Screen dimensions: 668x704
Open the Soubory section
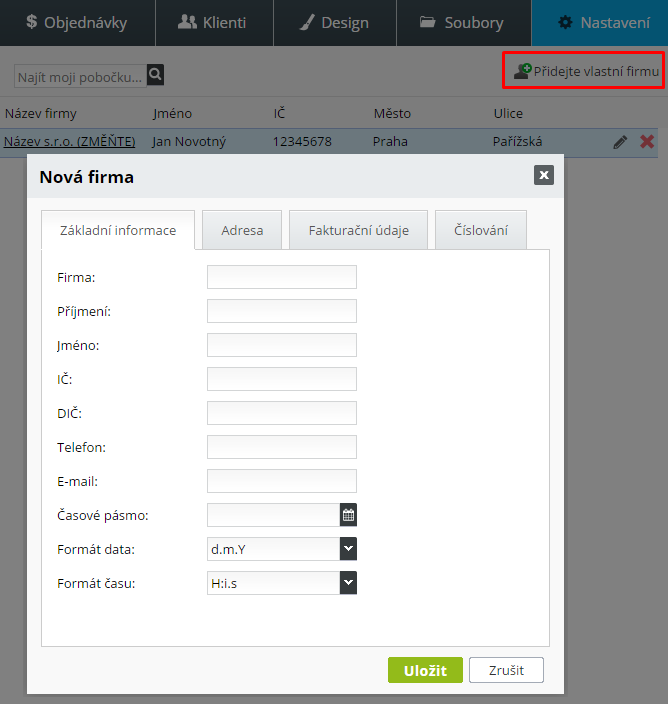coord(461,22)
